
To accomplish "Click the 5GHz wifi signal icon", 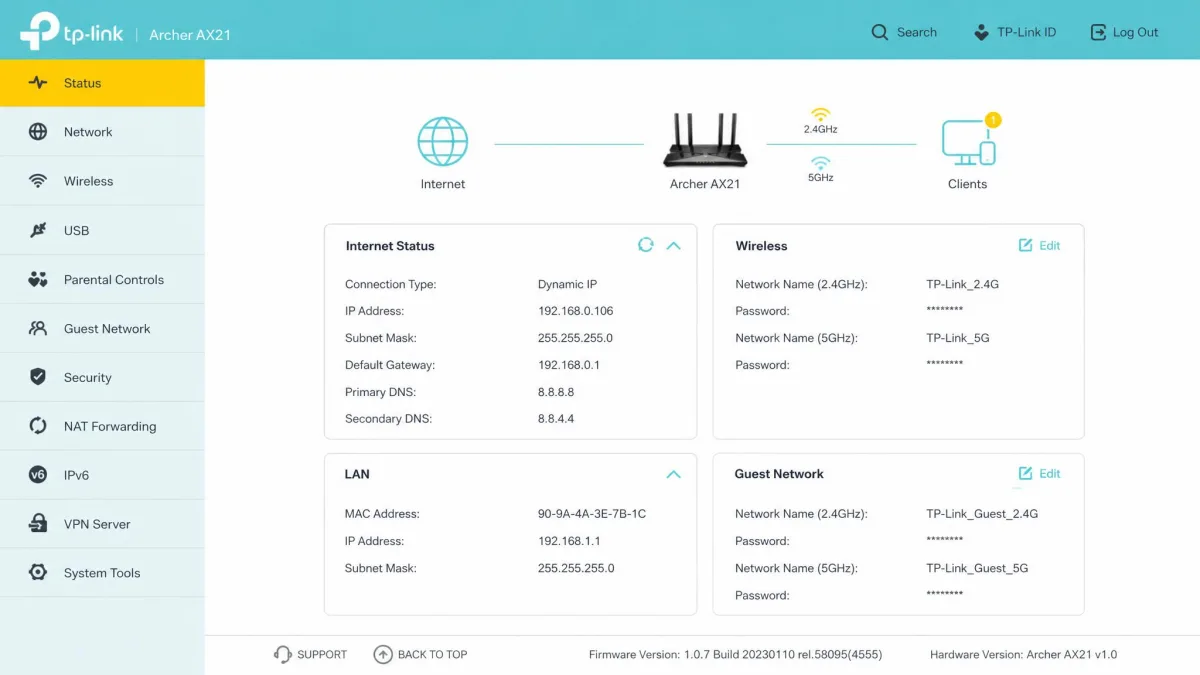I will (x=821, y=163).
